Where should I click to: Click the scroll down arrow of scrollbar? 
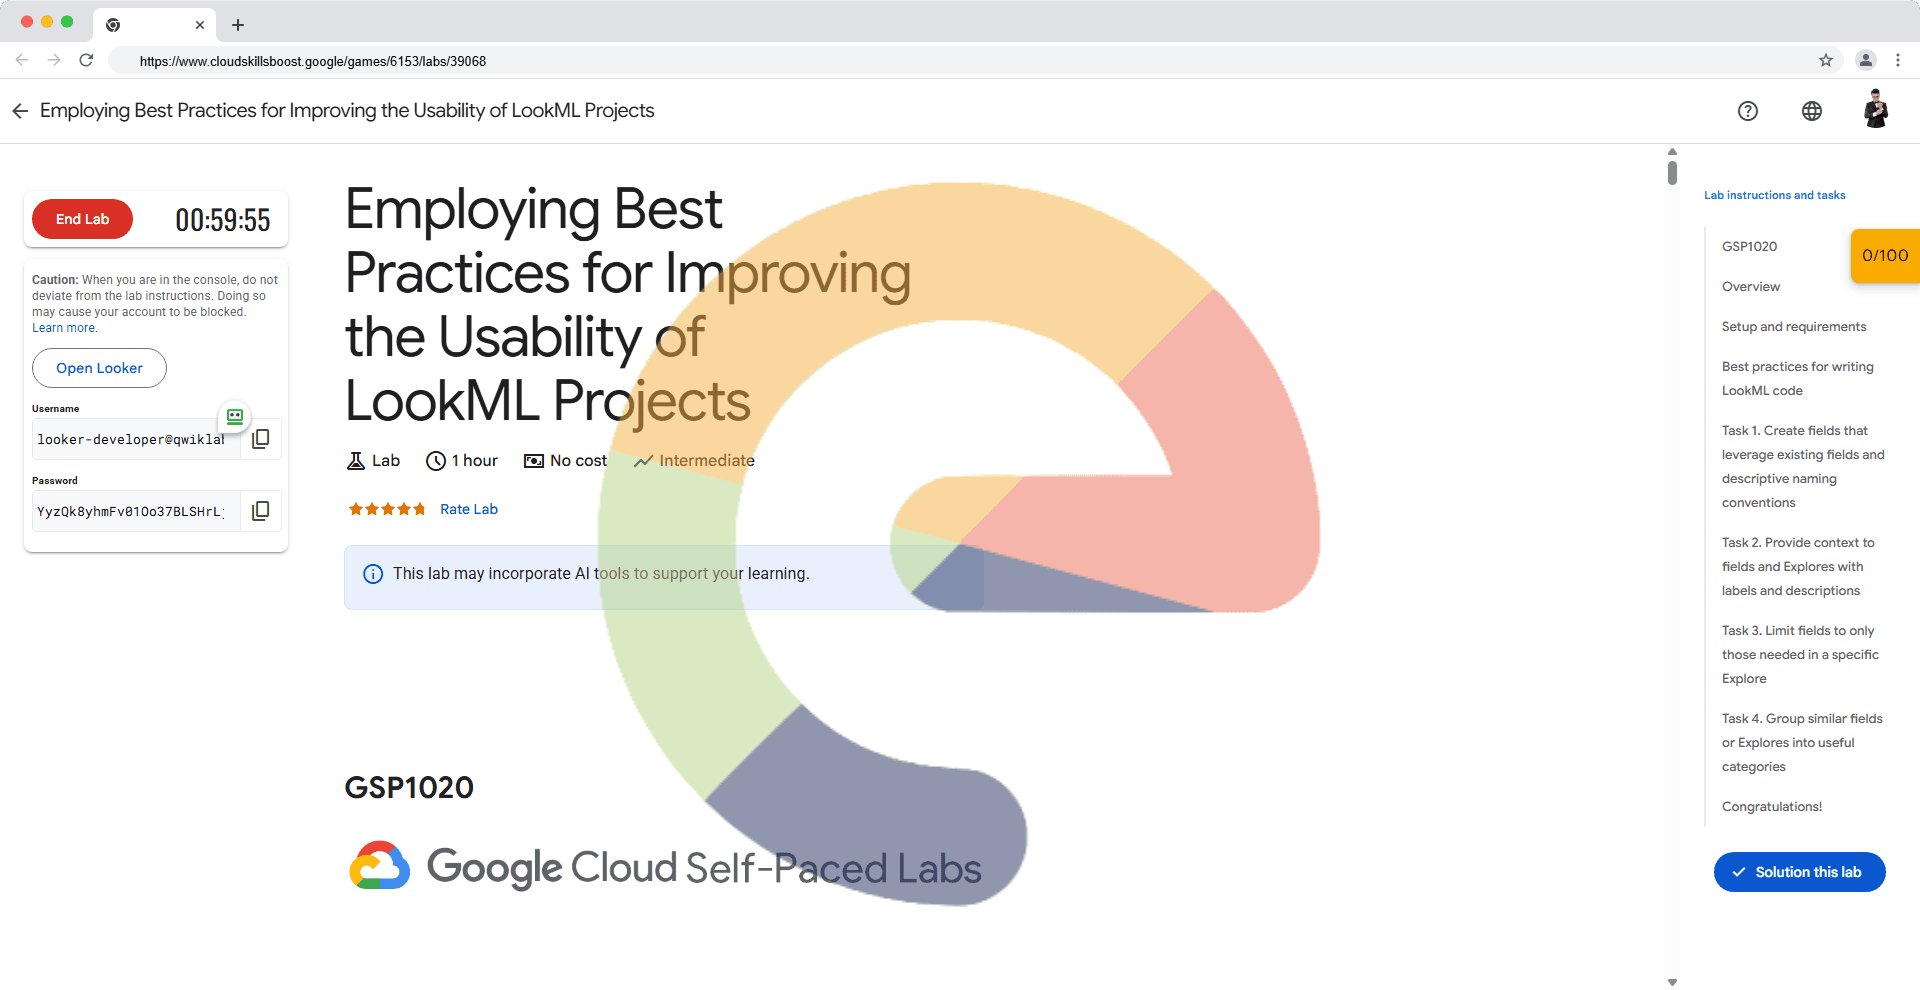(1672, 982)
